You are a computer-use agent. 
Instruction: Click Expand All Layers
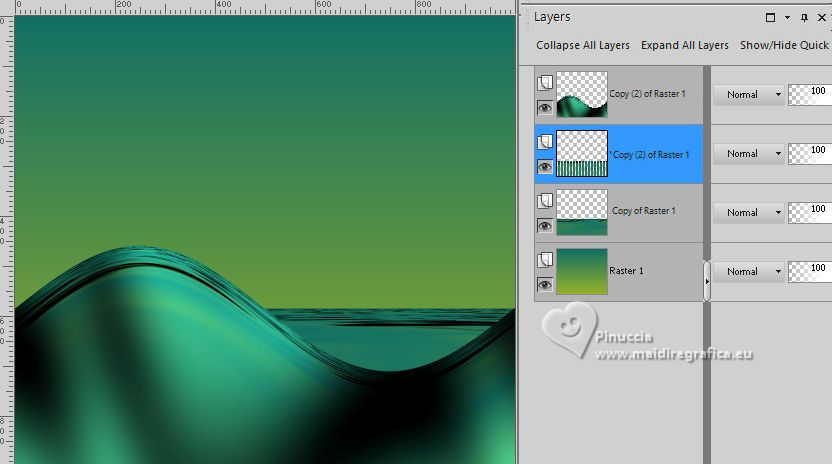pos(684,46)
